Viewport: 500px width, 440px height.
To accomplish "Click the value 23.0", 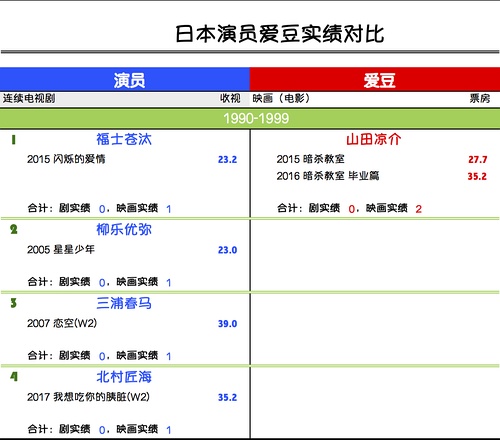I will tap(227, 250).
